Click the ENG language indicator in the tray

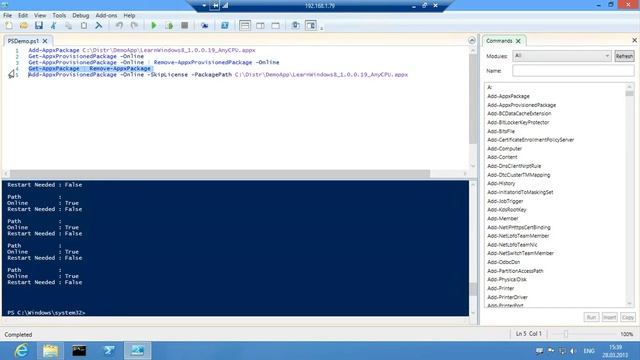coord(589,351)
